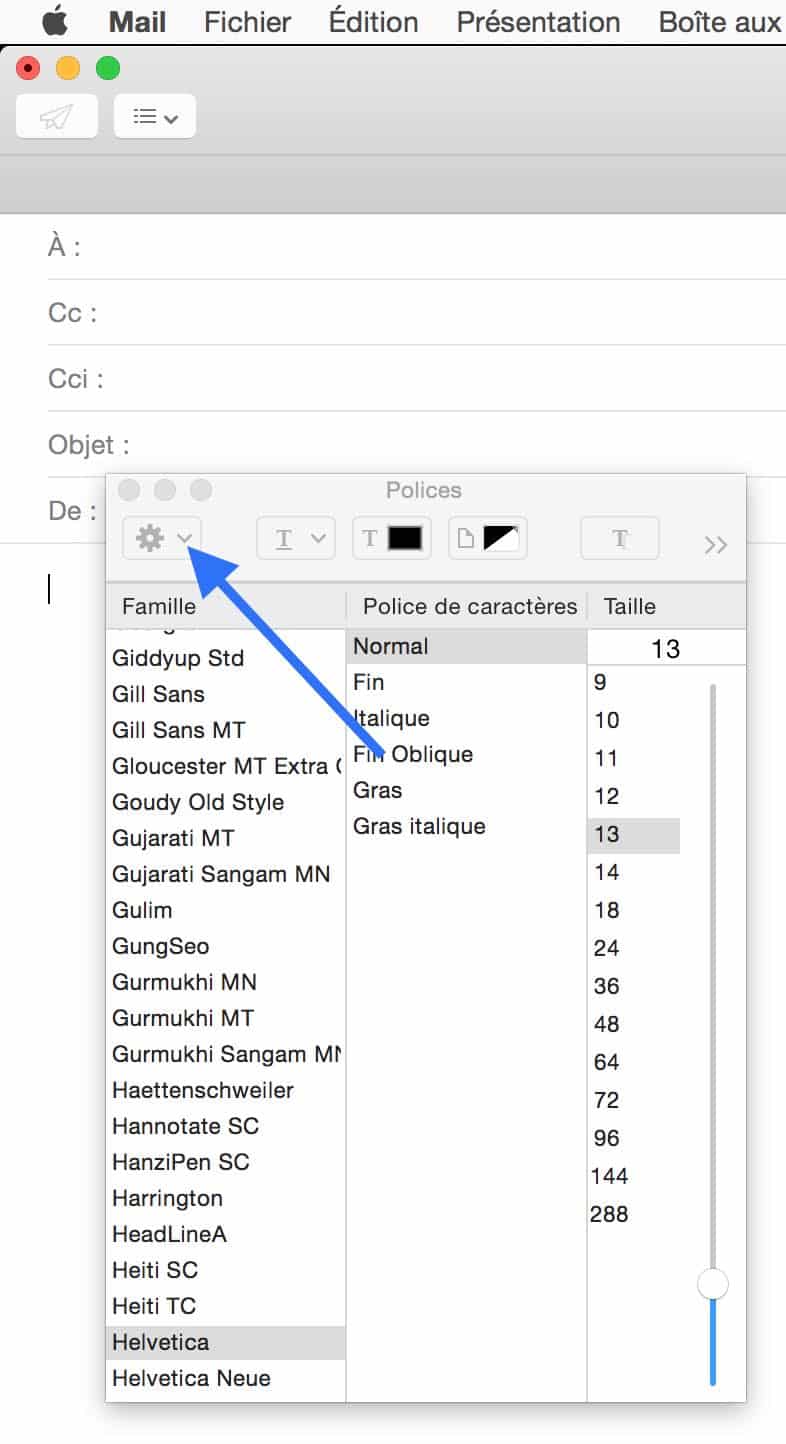
Task: Click the send message paper plane icon
Action: (56, 115)
